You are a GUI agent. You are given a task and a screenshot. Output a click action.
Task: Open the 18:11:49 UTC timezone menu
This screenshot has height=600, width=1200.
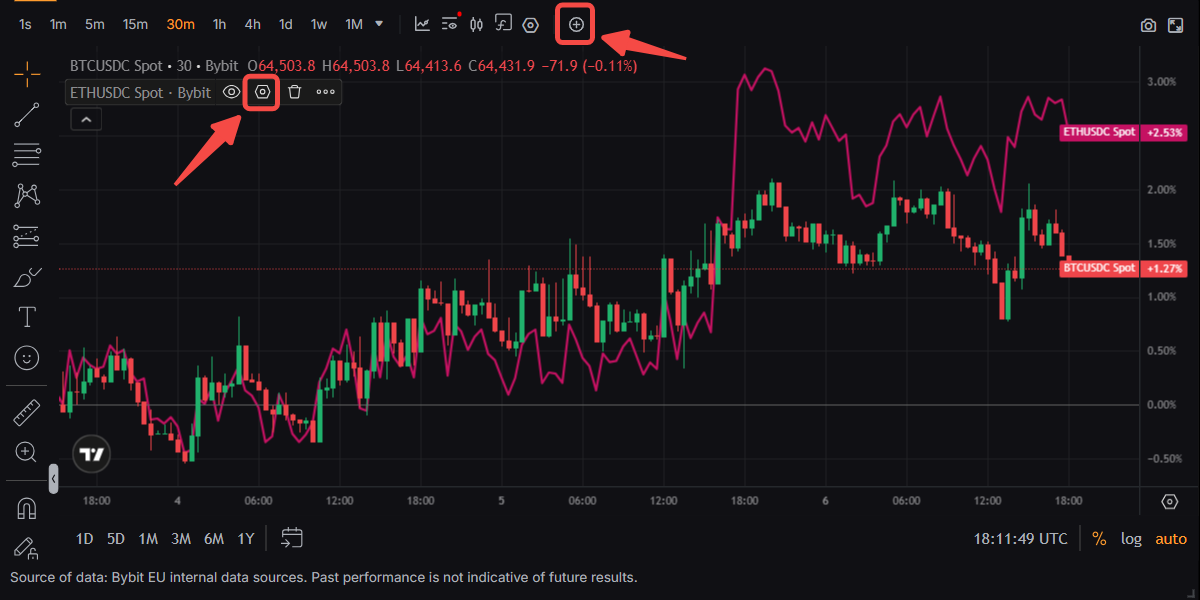point(1021,539)
